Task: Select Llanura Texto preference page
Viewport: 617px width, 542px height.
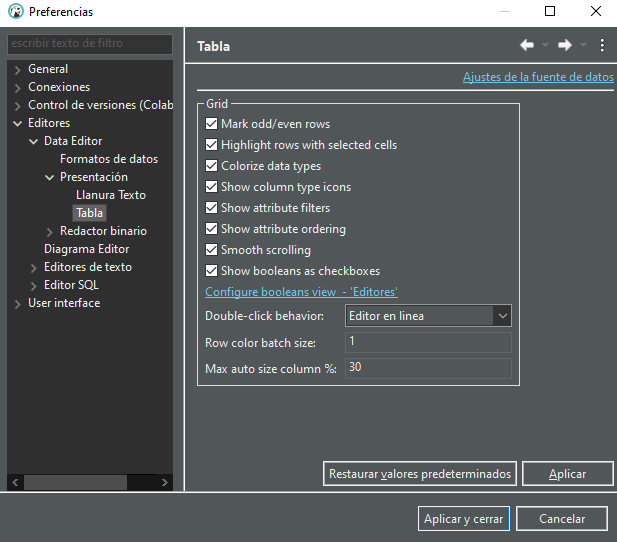Action: coord(111,195)
